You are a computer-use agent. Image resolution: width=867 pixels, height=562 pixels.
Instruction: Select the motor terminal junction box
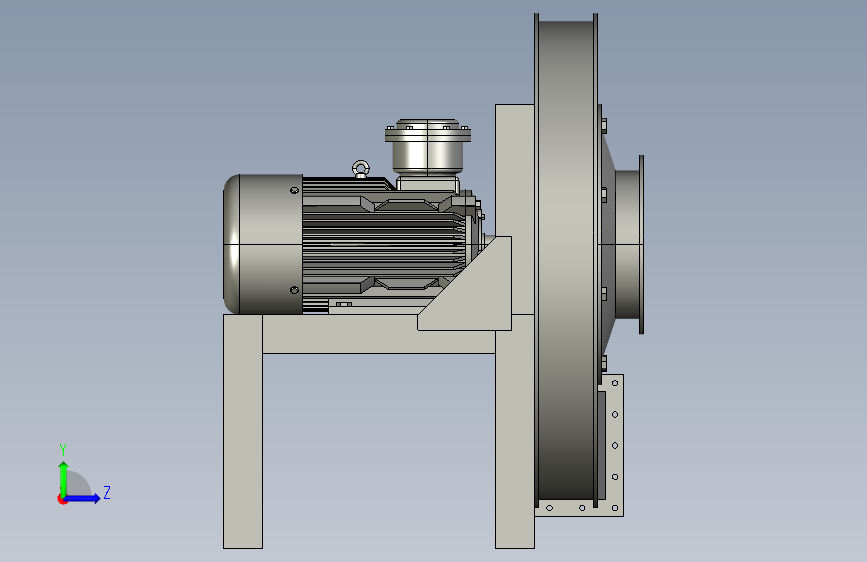428,148
